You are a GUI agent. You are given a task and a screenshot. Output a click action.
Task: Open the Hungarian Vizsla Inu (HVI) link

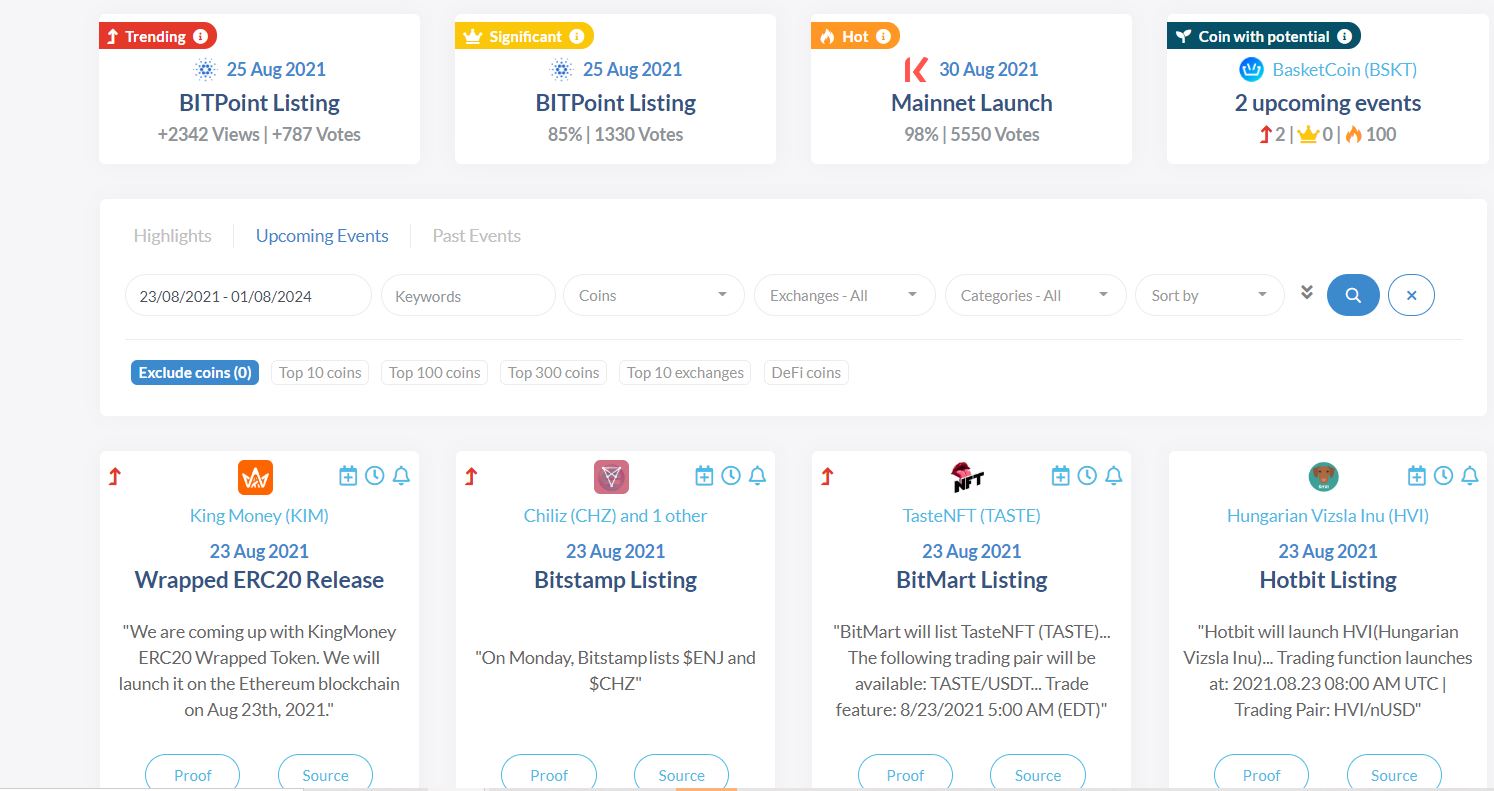[1328, 516]
